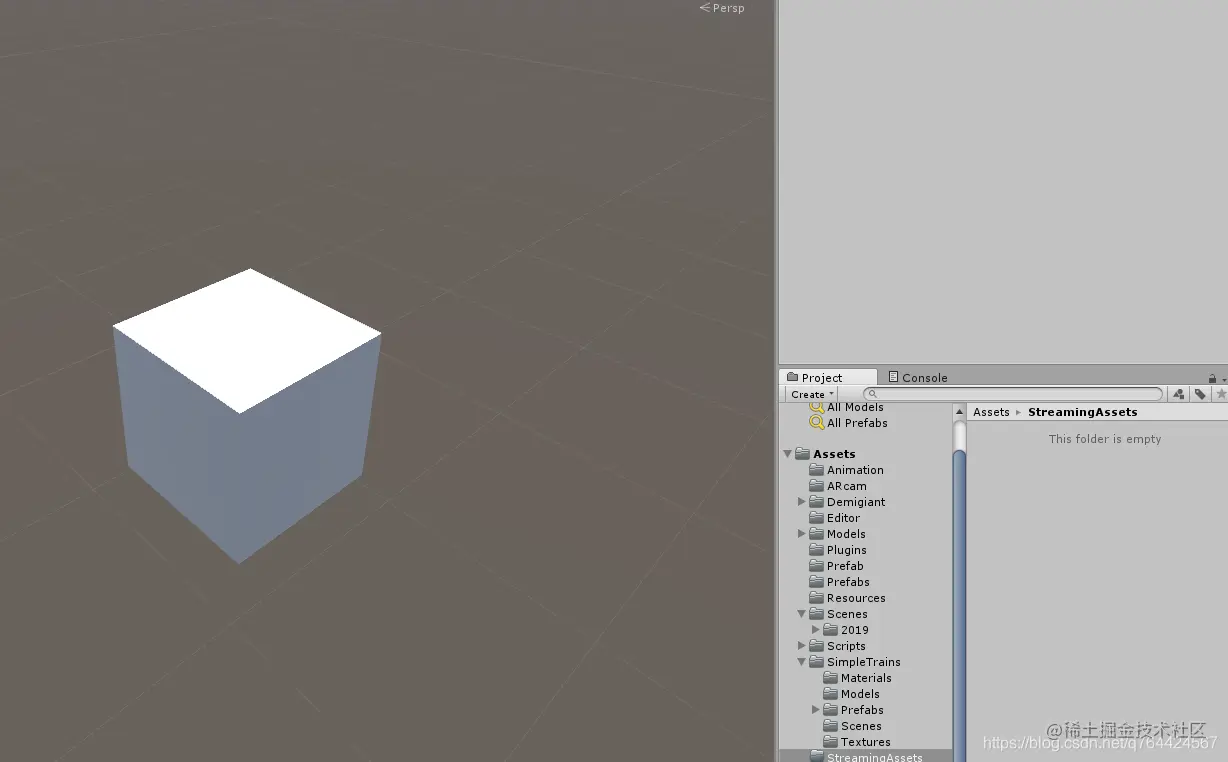Collapse the Assets root folder arrow

(x=787, y=454)
